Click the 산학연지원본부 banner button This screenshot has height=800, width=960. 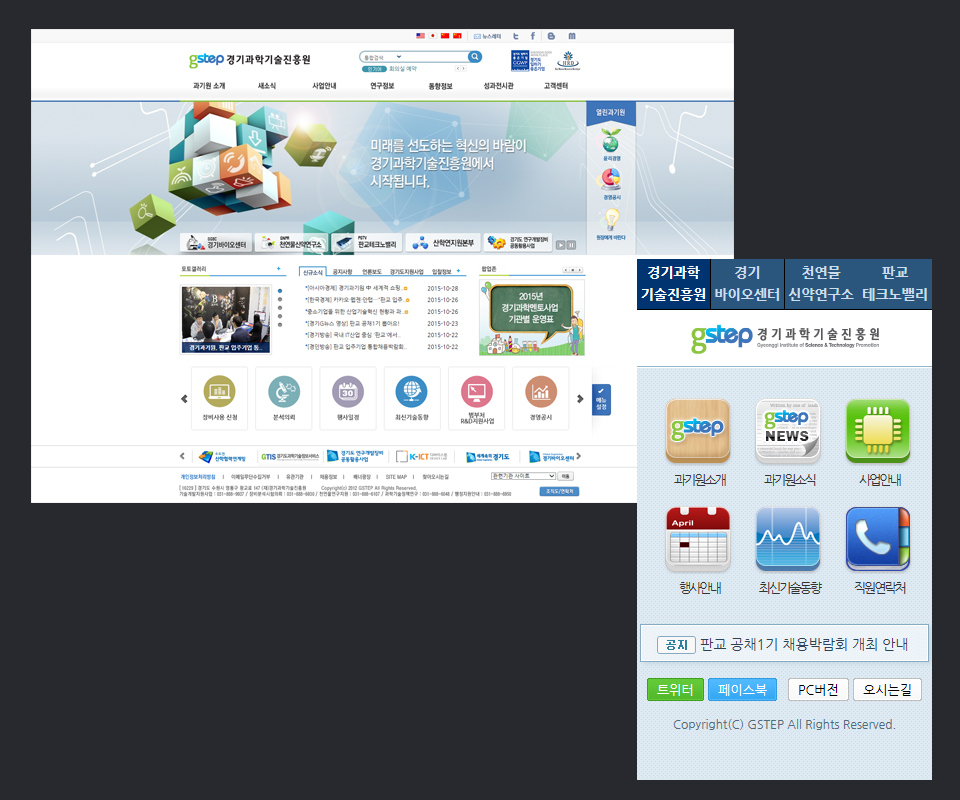pyautogui.click(x=443, y=243)
